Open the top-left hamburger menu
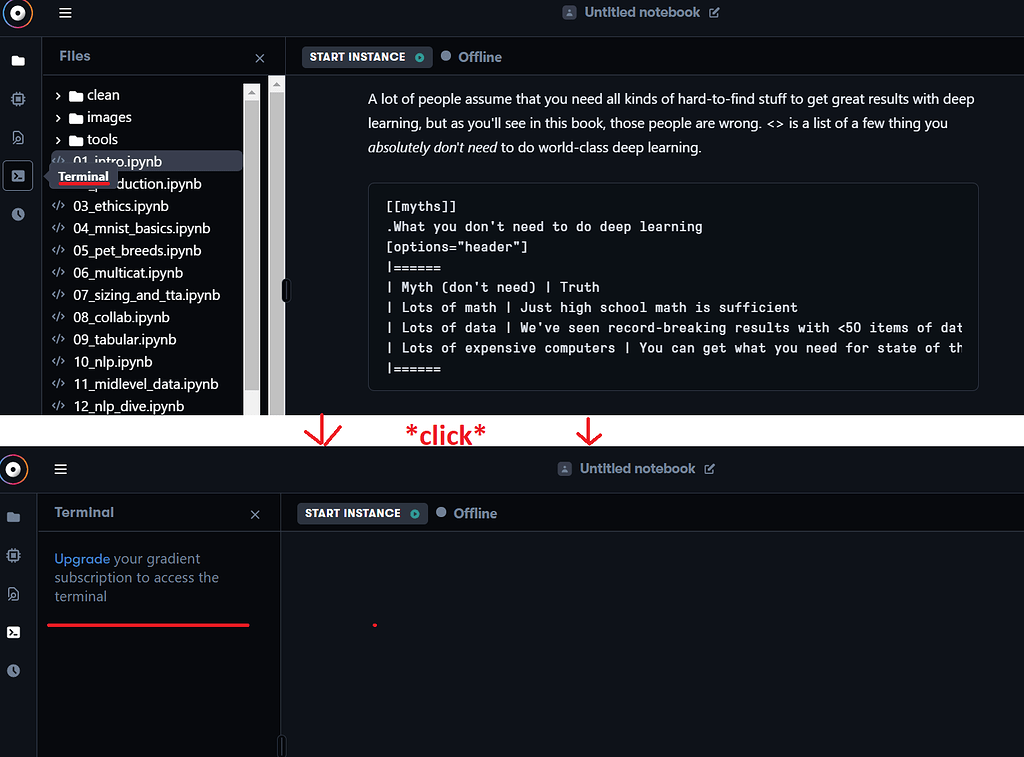This screenshot has width=1024, height=757. click(x=65, y=13)
